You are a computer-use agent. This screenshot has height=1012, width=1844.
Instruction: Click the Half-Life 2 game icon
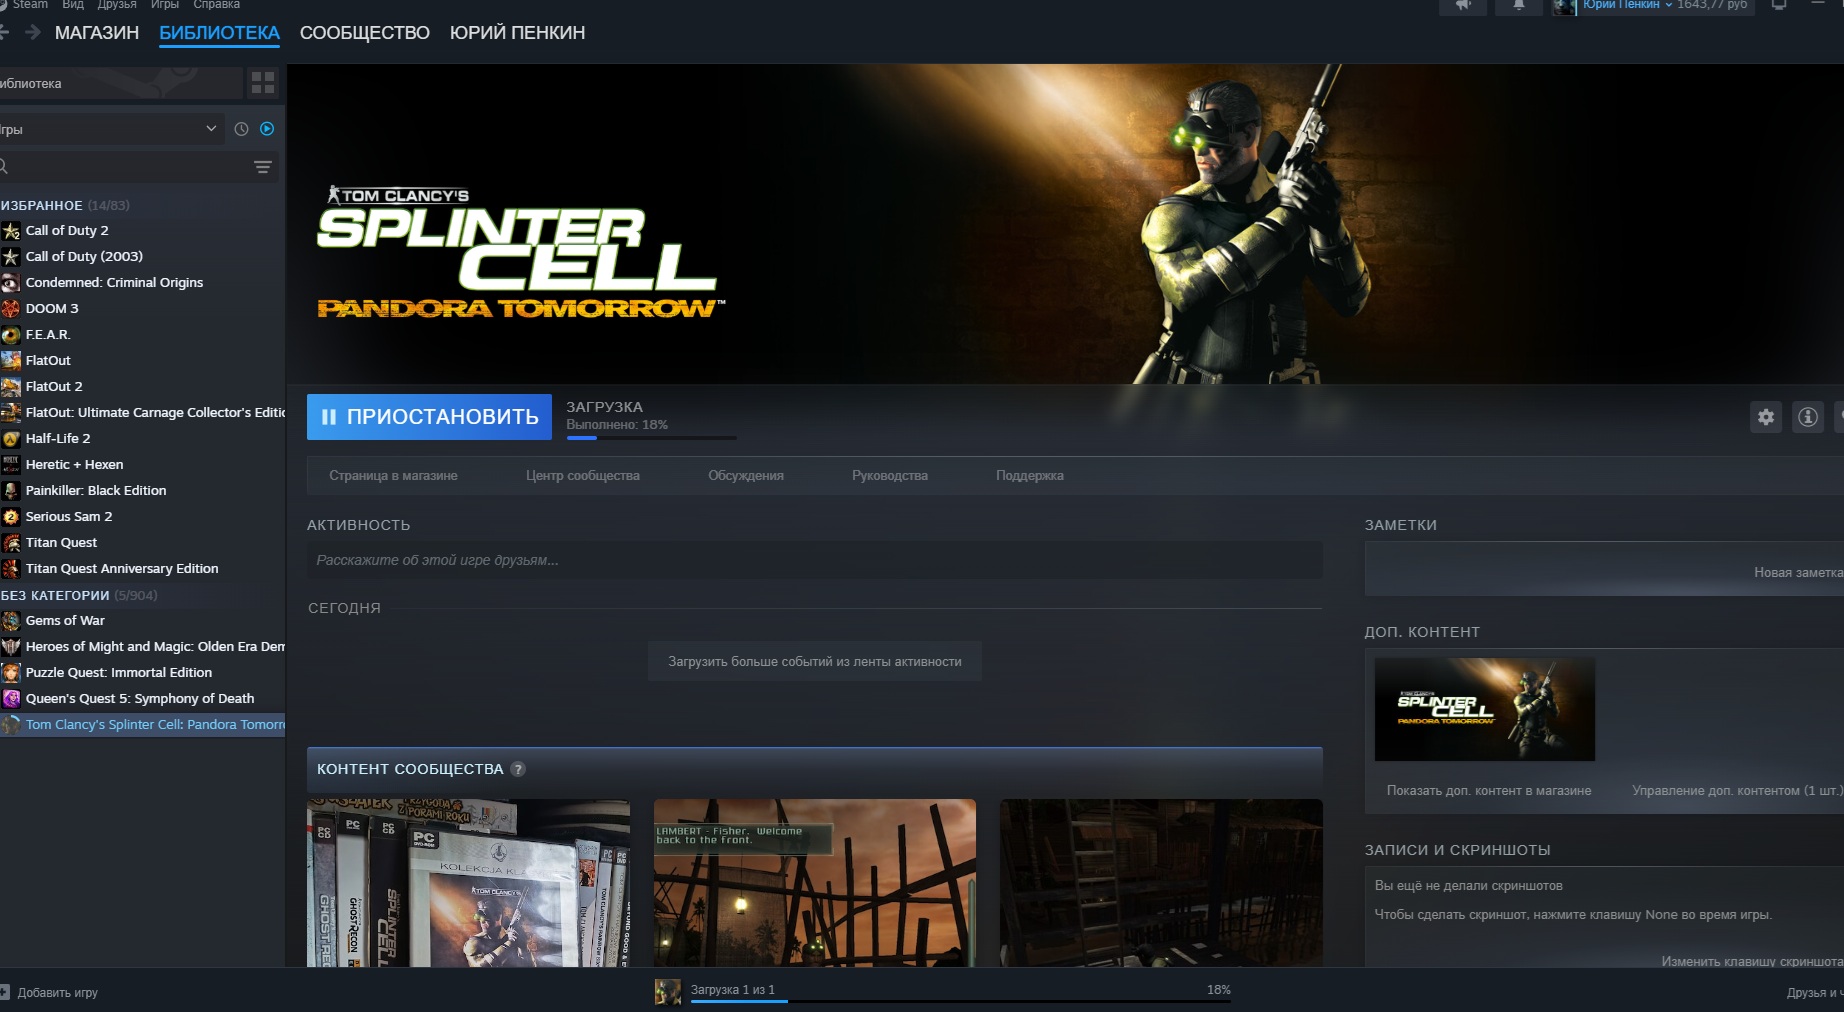tap(11, 439)
